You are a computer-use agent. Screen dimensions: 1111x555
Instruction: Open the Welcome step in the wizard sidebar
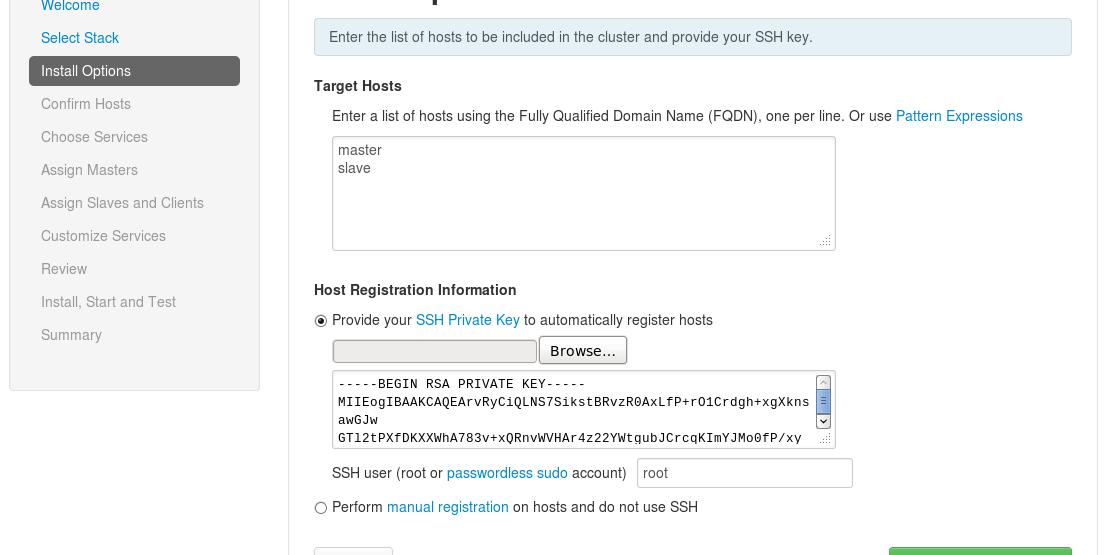click(x=70, y=6)
